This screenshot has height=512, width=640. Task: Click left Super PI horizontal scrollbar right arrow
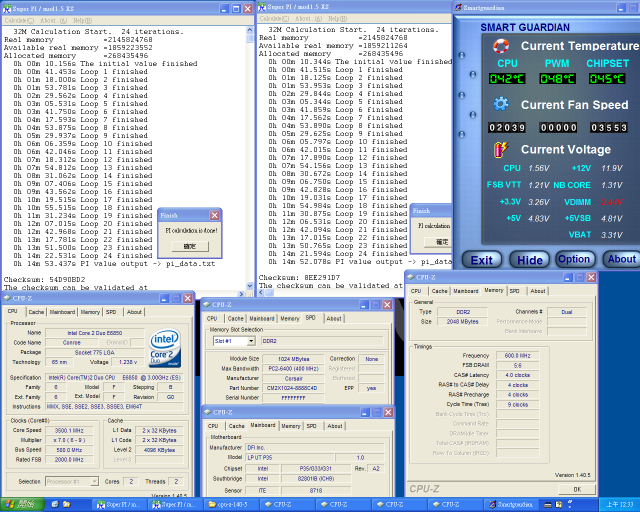[241, 294]
